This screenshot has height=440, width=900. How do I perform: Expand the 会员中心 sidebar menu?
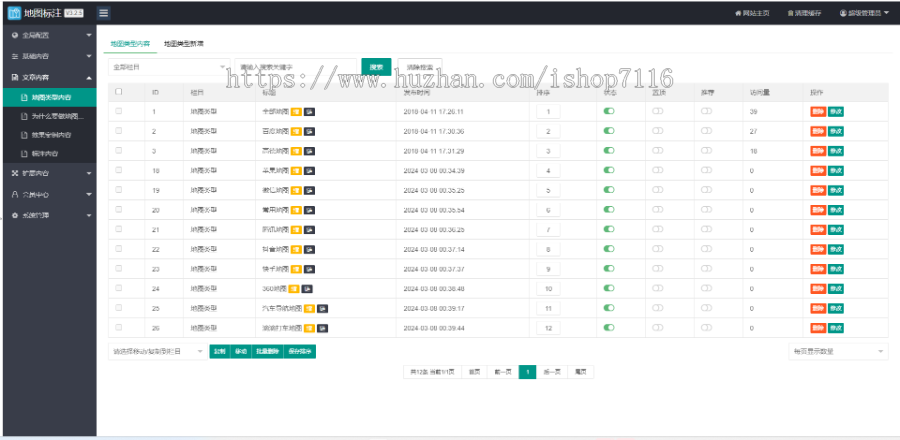(x=48, y=194)
